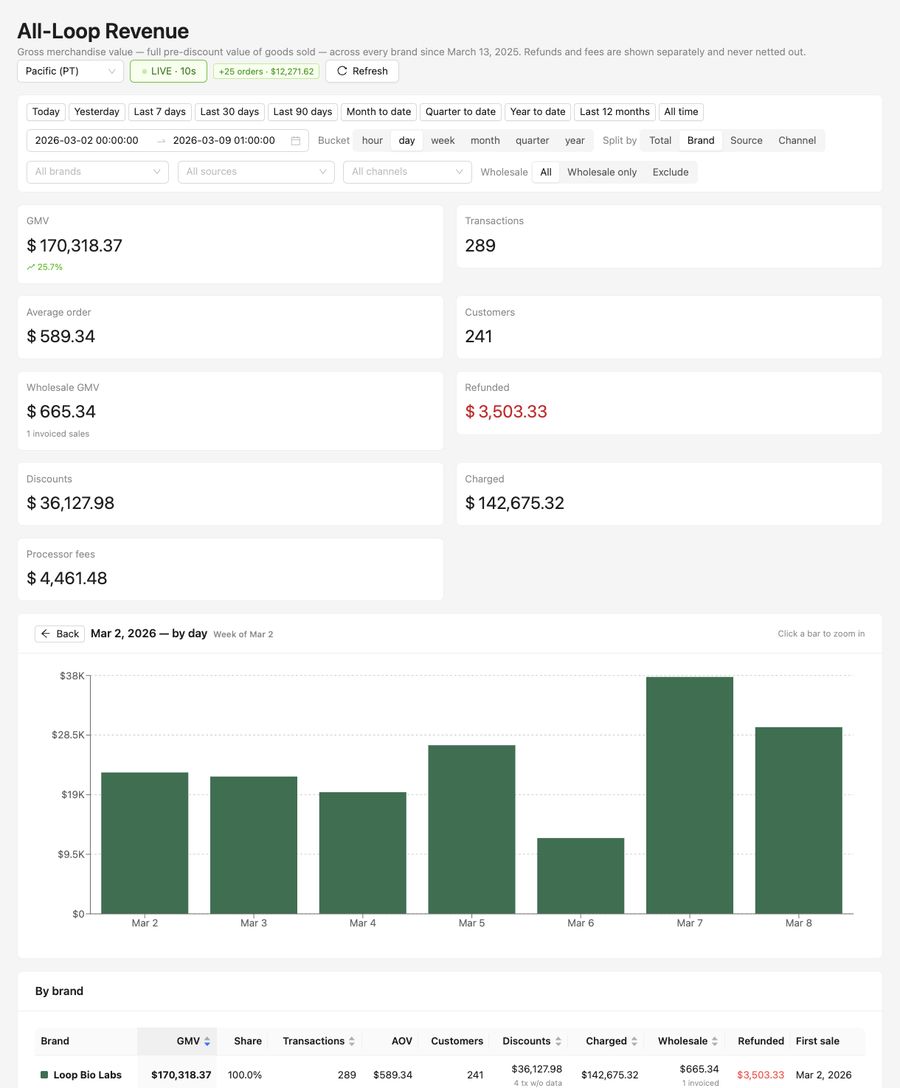Set bucket to week
The height and width of the screenshot is (1088, 900).
tap(443, 140)
